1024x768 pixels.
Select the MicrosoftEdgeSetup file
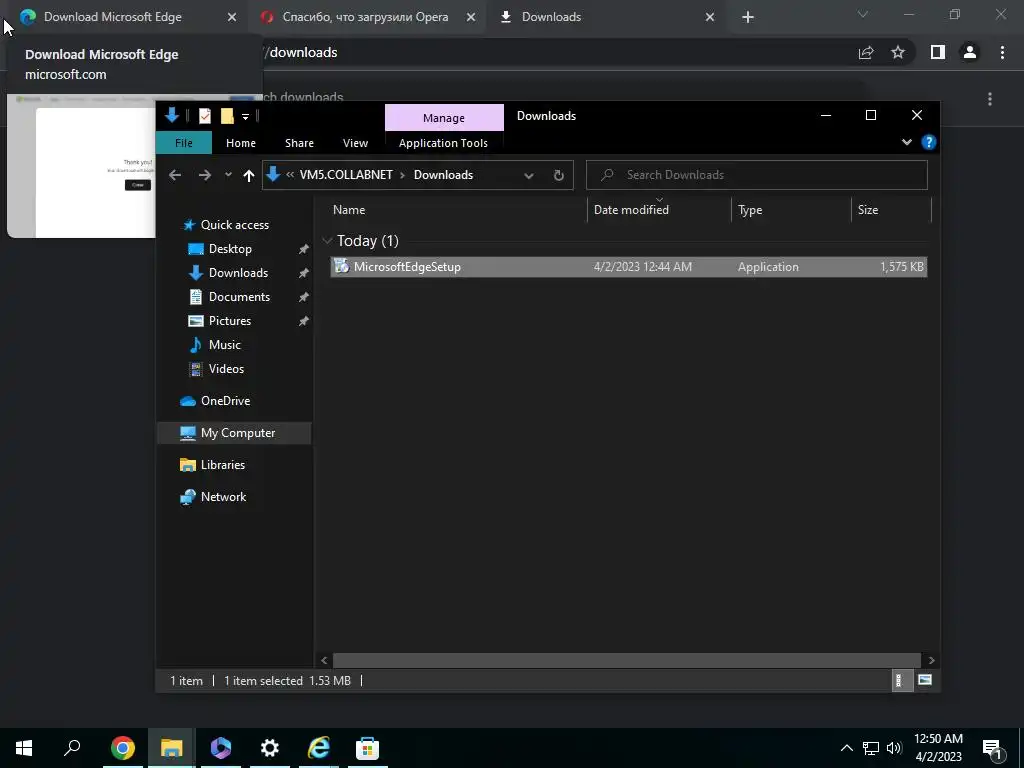point(628,266)
